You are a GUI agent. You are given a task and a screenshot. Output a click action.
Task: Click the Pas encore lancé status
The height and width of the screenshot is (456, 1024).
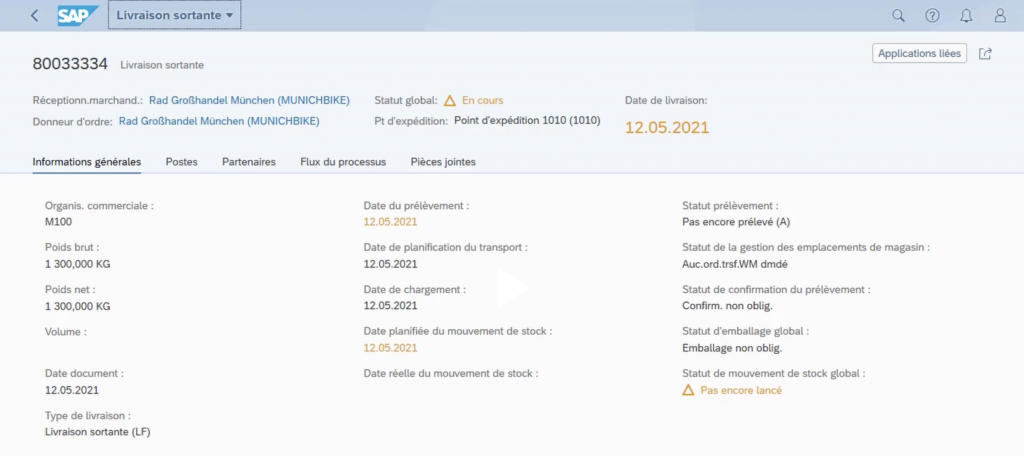coord(740,390)
